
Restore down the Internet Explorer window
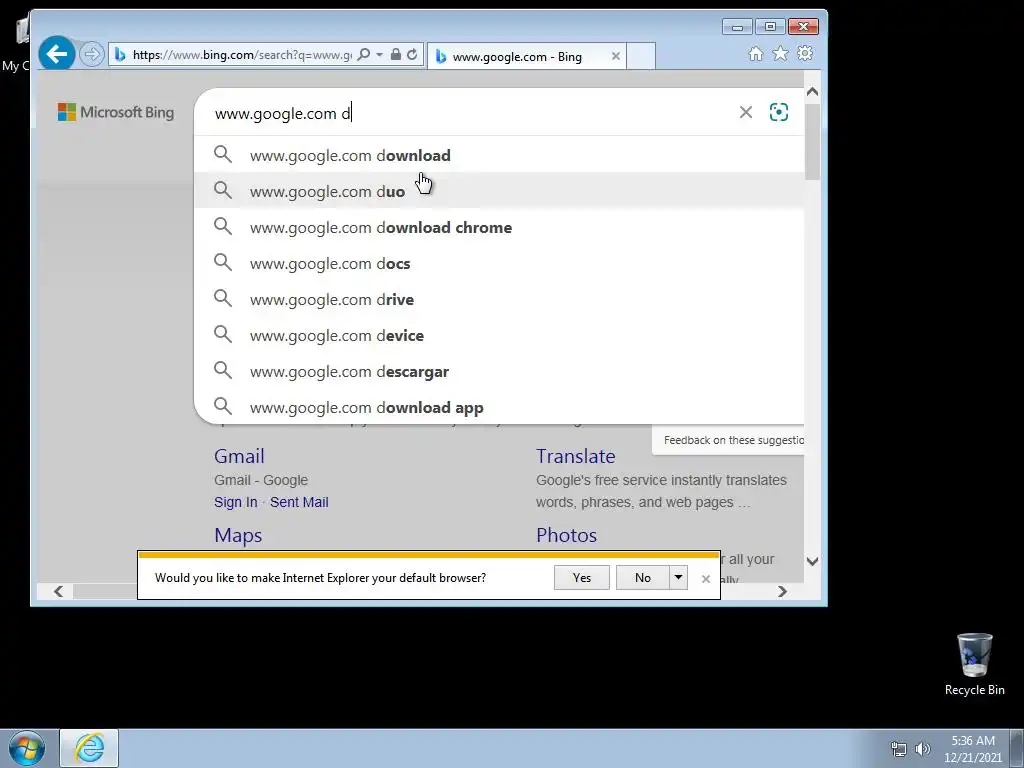pos(771,27)
